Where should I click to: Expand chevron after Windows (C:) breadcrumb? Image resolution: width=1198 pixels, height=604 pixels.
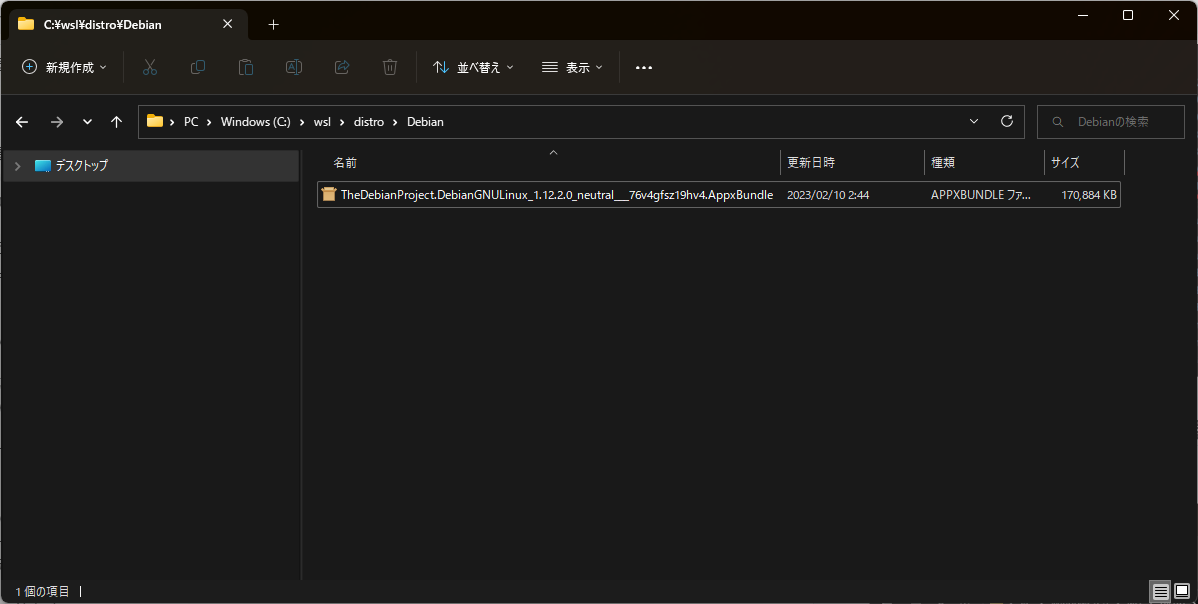point(303,122)
